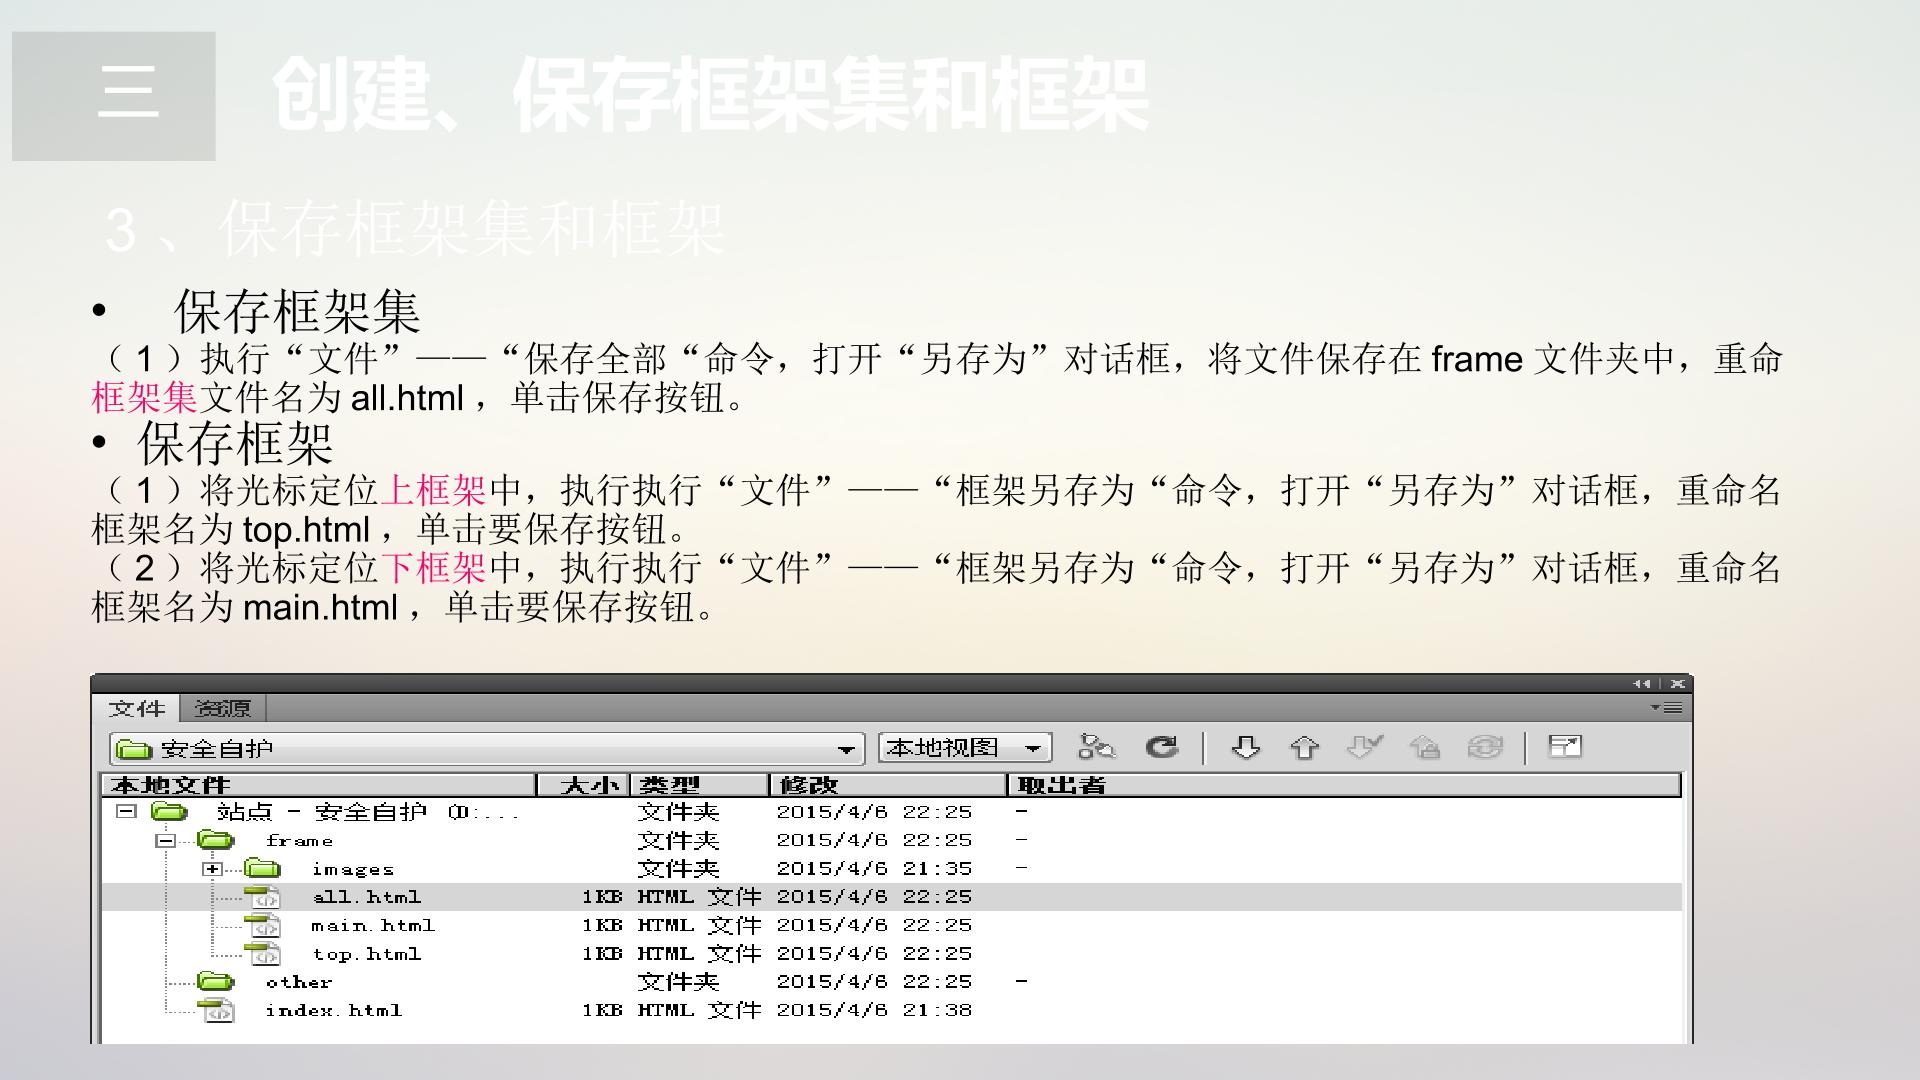Click the check out files icon

pos(1364,747)
